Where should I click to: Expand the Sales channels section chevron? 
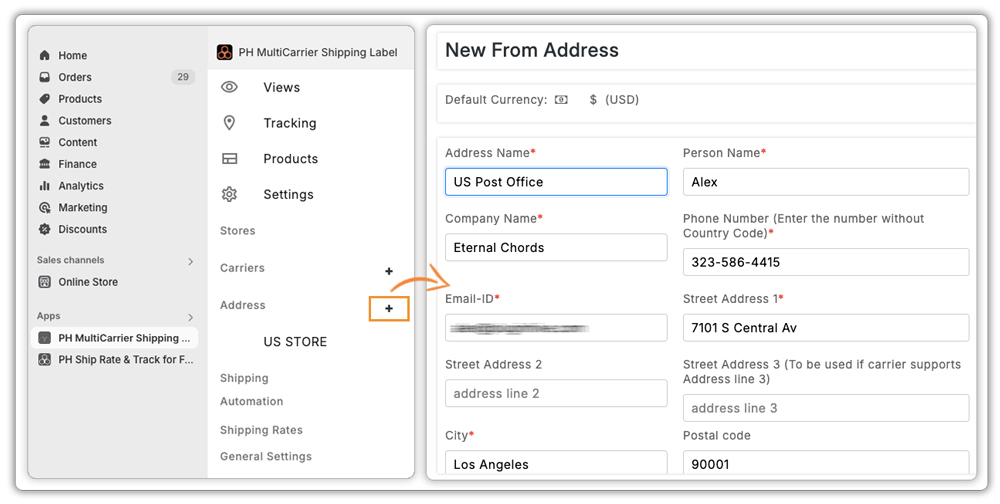click(190, 261)
